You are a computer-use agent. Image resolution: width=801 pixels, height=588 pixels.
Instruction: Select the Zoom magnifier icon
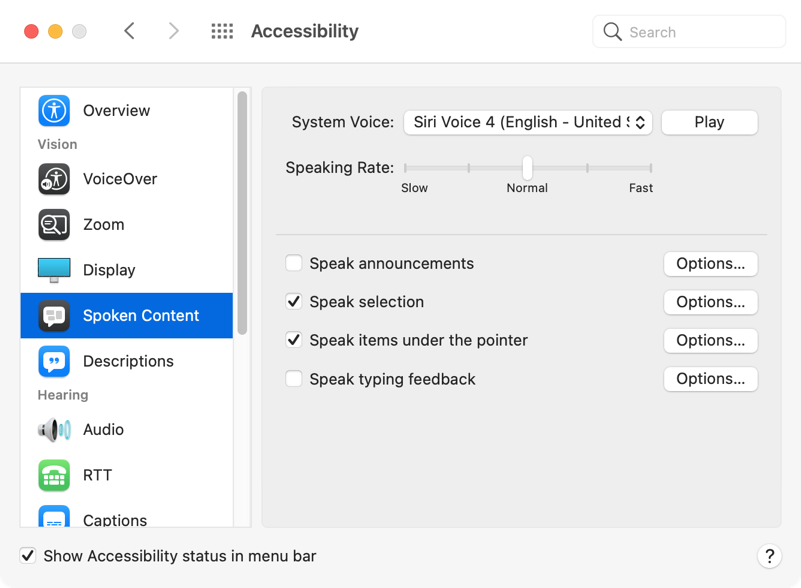point(54,225)
